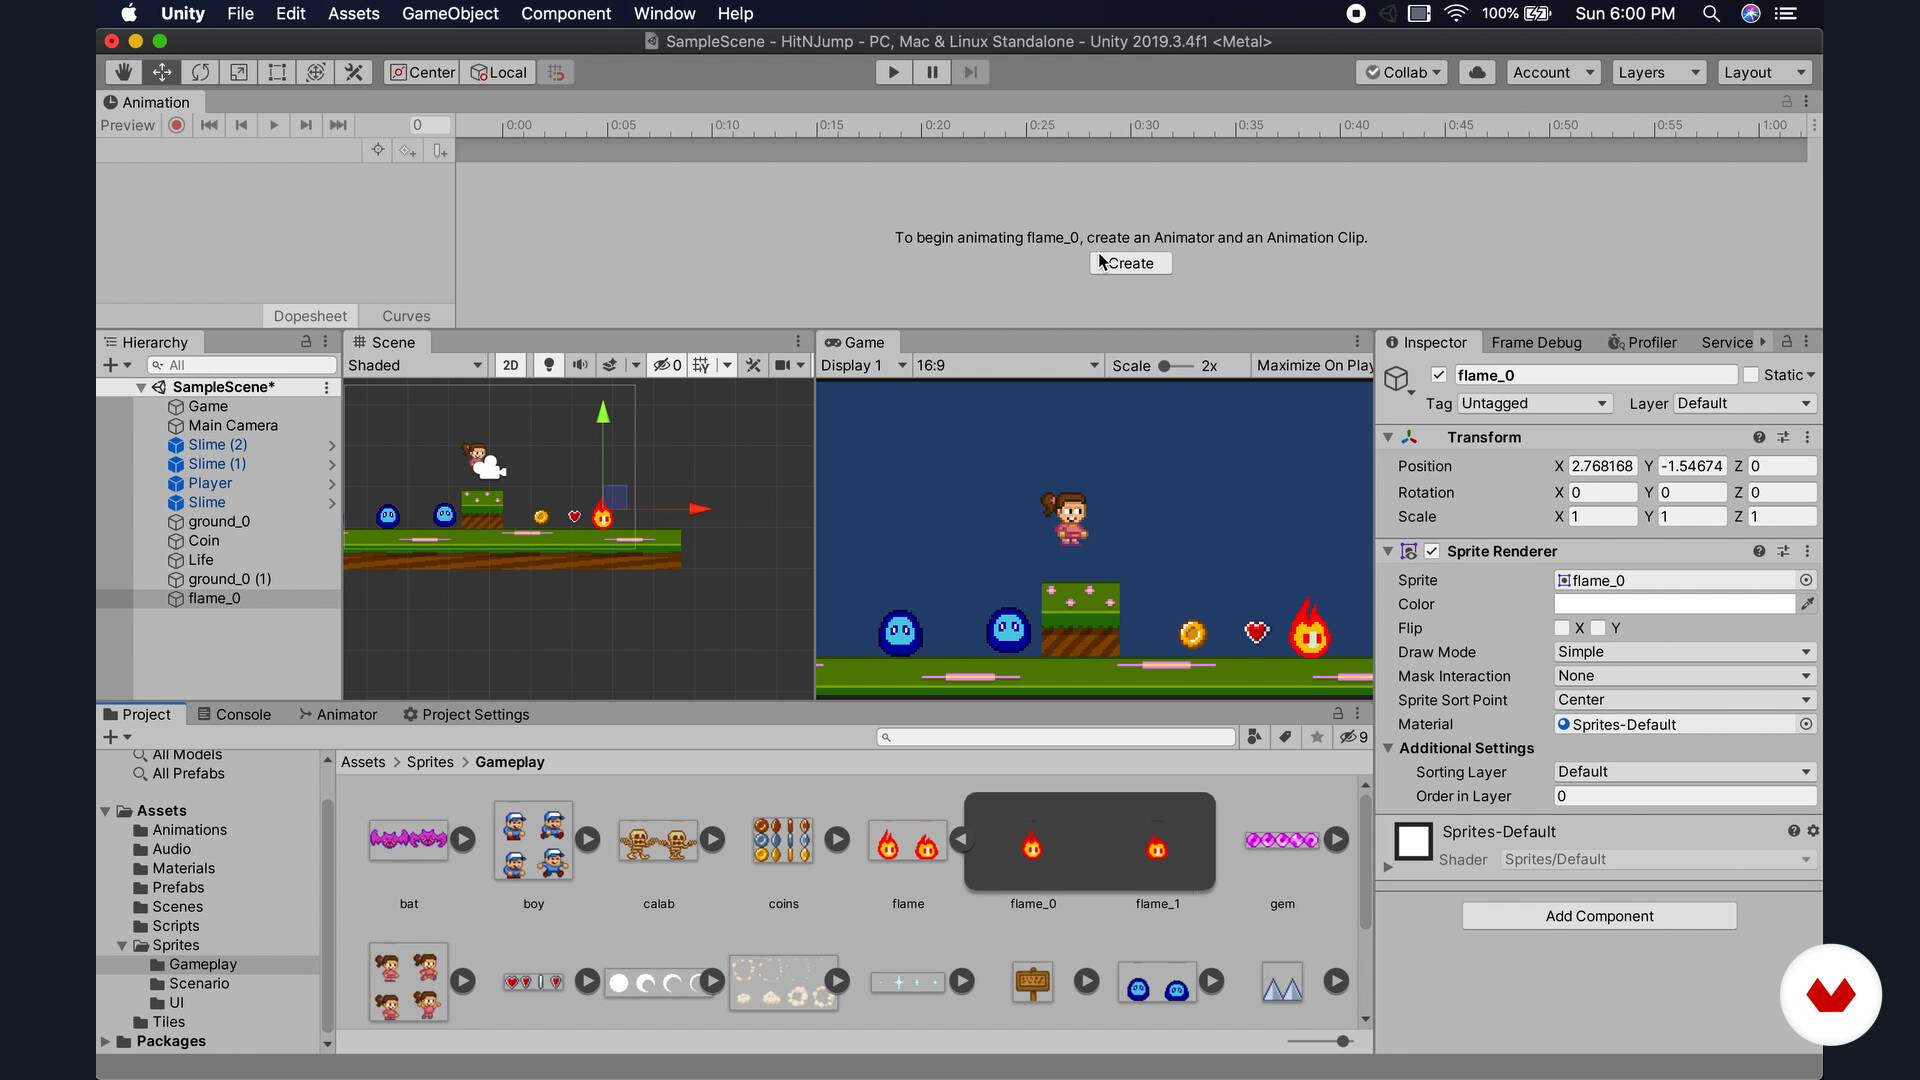The image size is (1920, 1080).
Task: Search by label in Project panel
Action: coord(1285,737)
